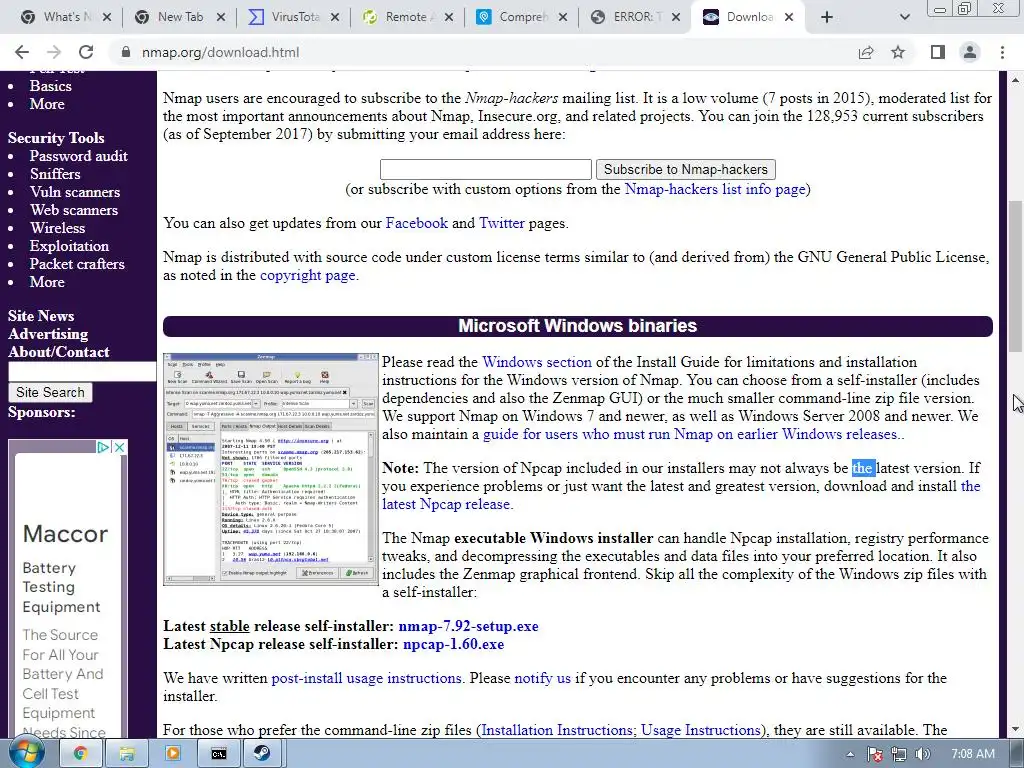This screenshot has height=768, width=1024.
Task: Download npcap-1.60.exe
Action: [x=453, y=645]
